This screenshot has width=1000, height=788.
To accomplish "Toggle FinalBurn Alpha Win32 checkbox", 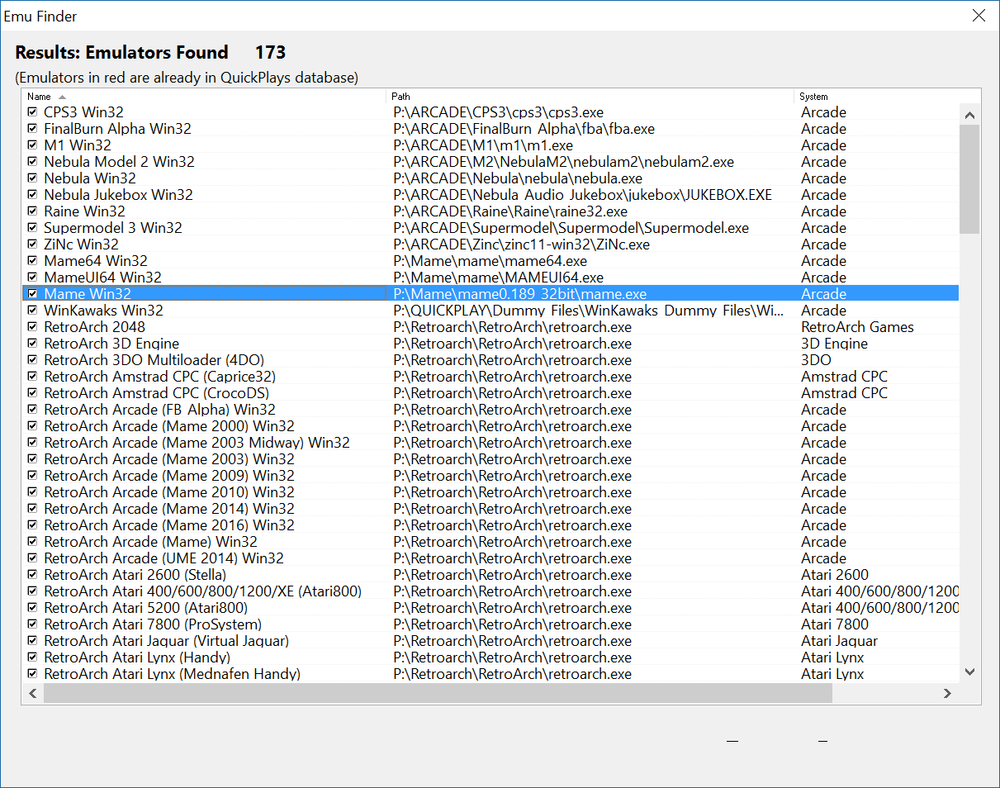I will 33,128.
